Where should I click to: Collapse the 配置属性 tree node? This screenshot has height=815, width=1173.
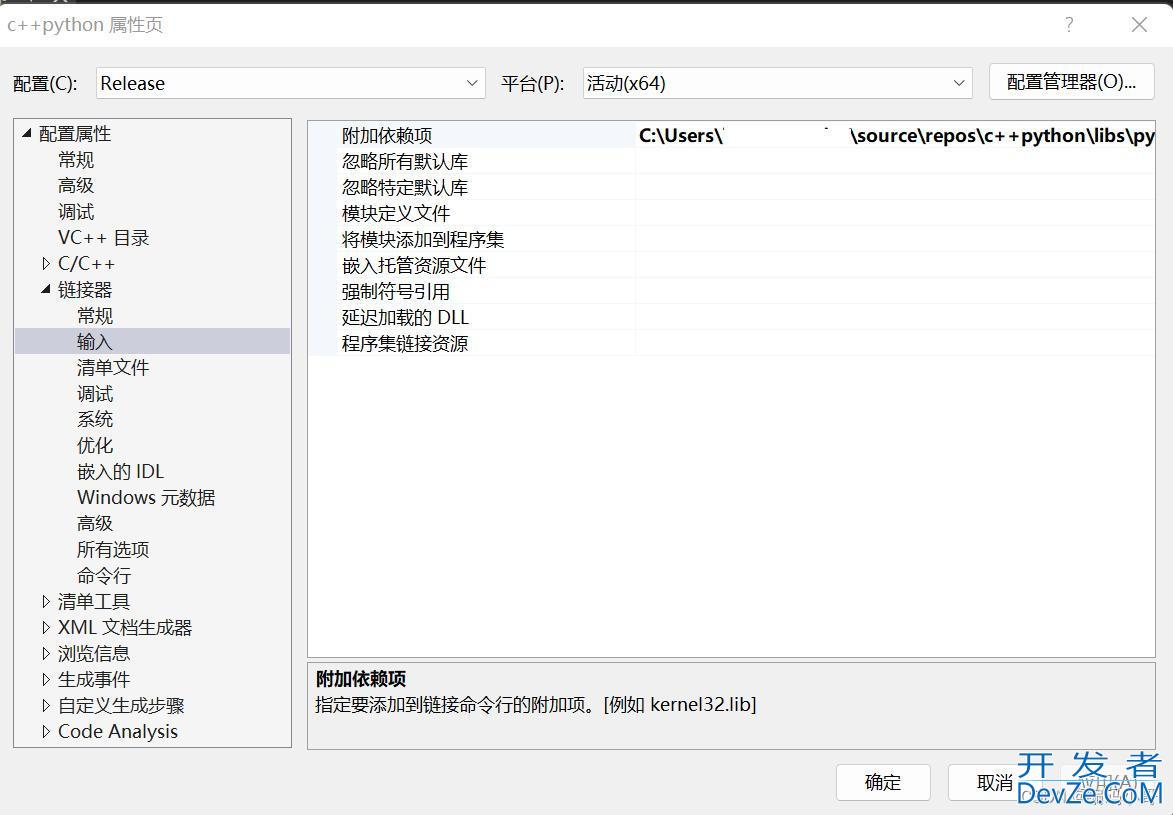[x=27, y=133]
